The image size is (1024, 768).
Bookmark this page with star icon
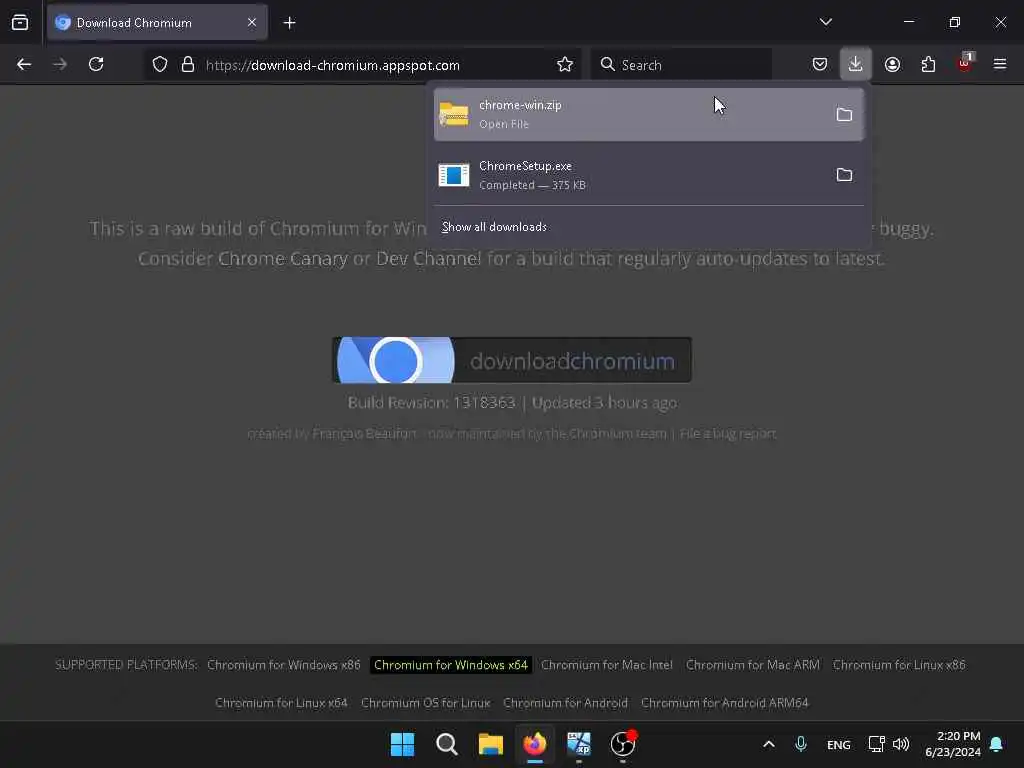tap(565, 65)
